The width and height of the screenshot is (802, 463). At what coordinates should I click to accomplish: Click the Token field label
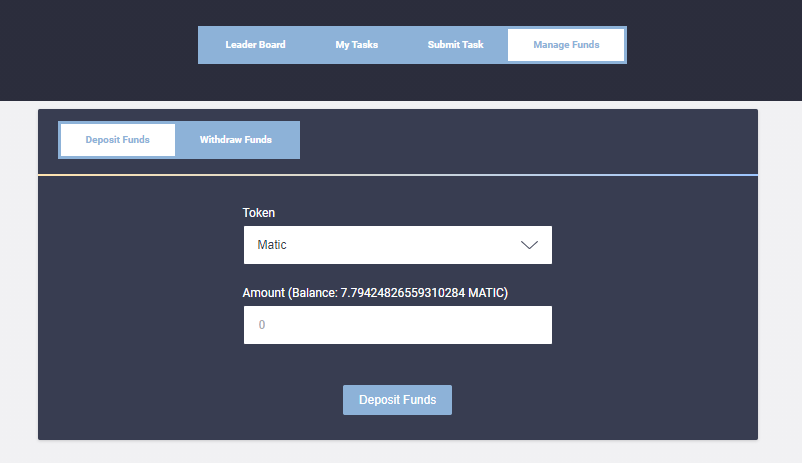click(259, 213)
